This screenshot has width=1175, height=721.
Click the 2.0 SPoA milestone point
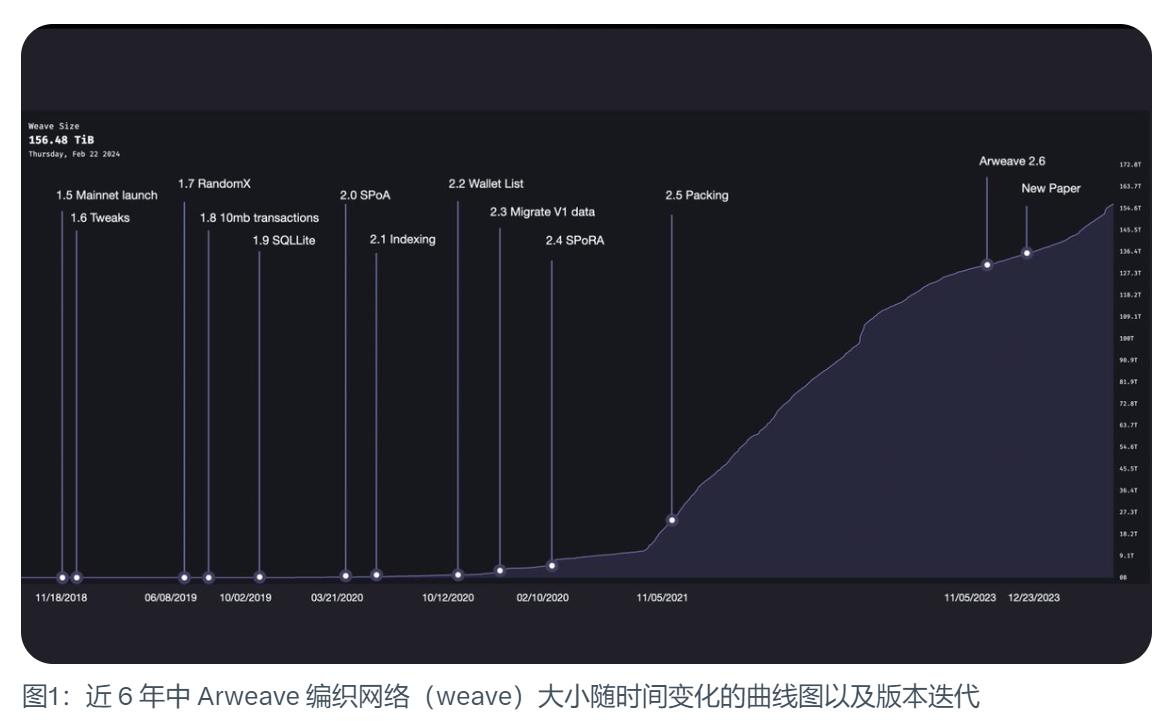tap(345, 574)
